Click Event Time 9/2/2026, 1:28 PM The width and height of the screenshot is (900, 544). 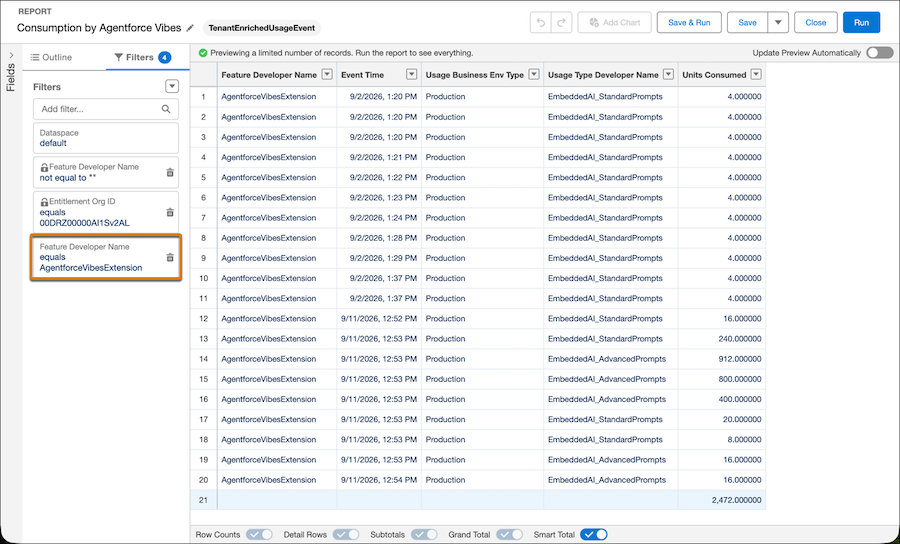379,238
